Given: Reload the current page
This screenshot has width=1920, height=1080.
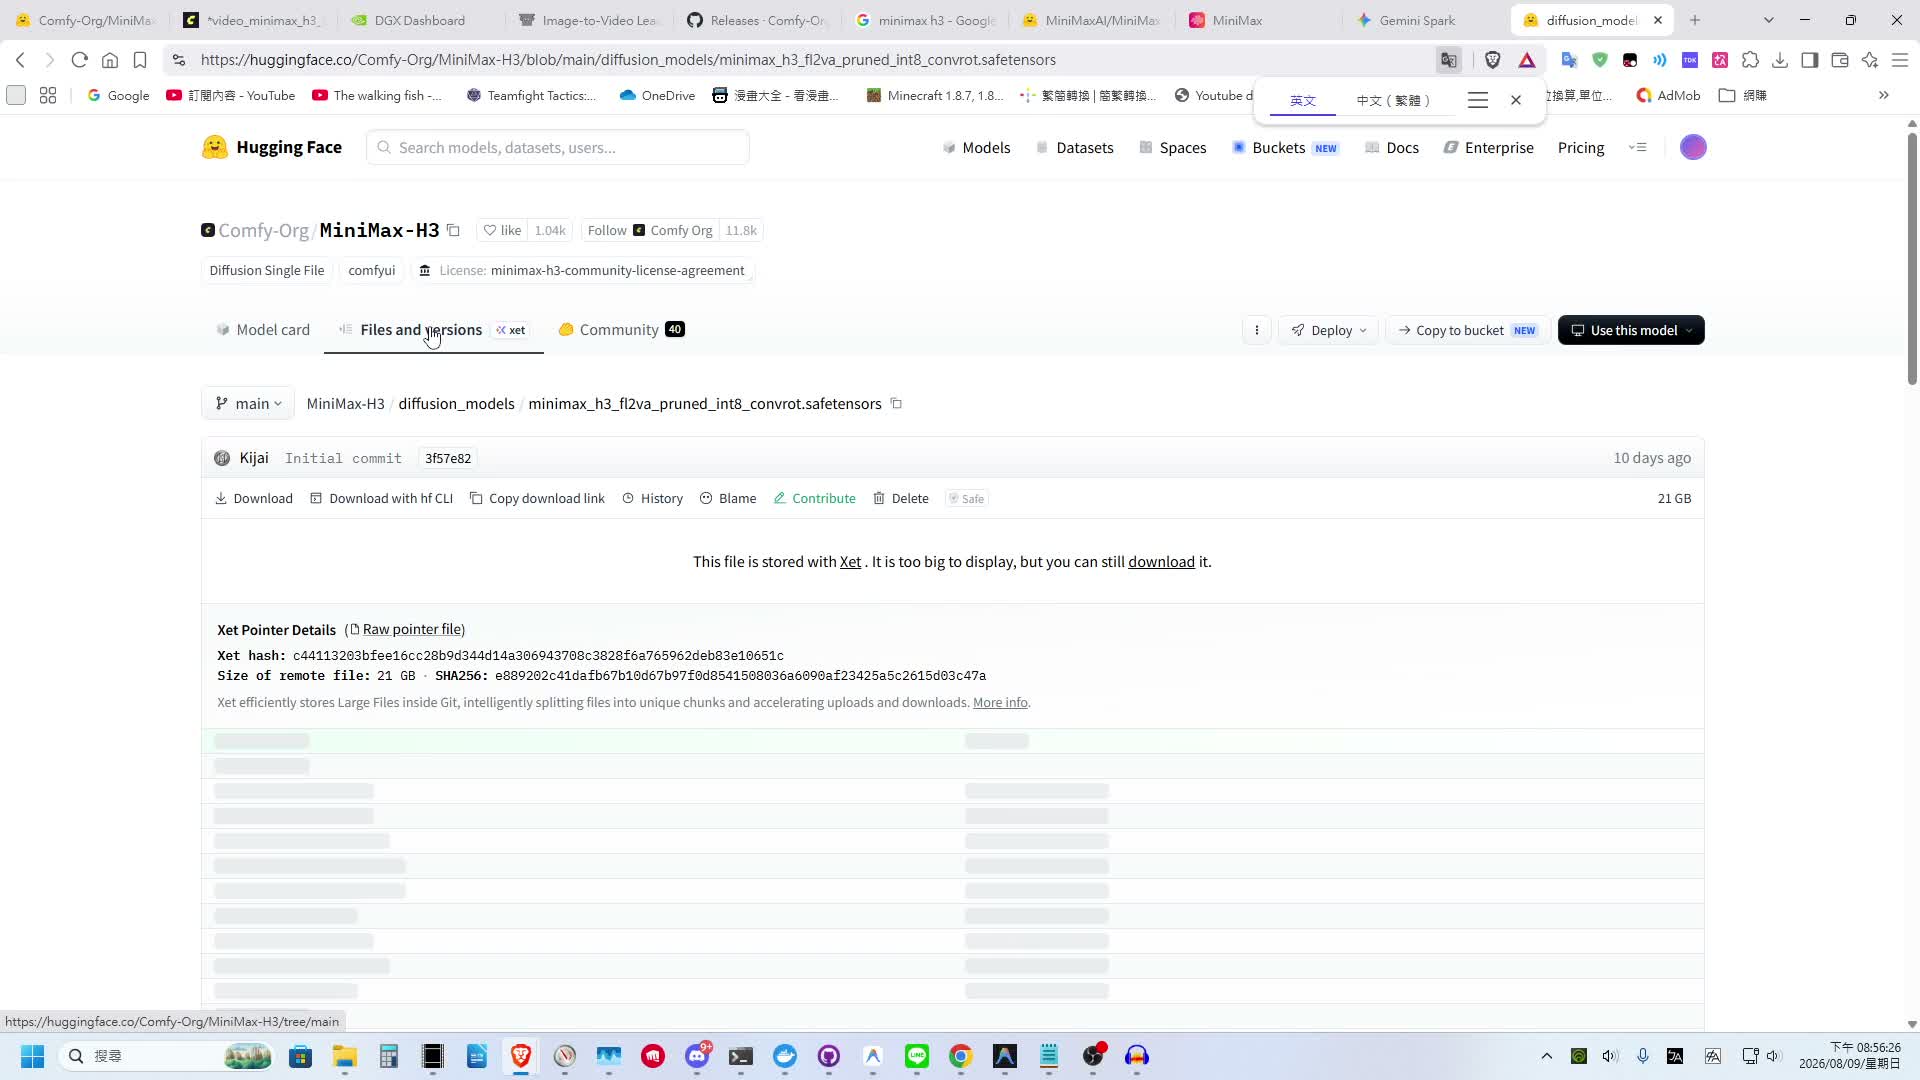Looking at the screenshot, I should point(80,60).
